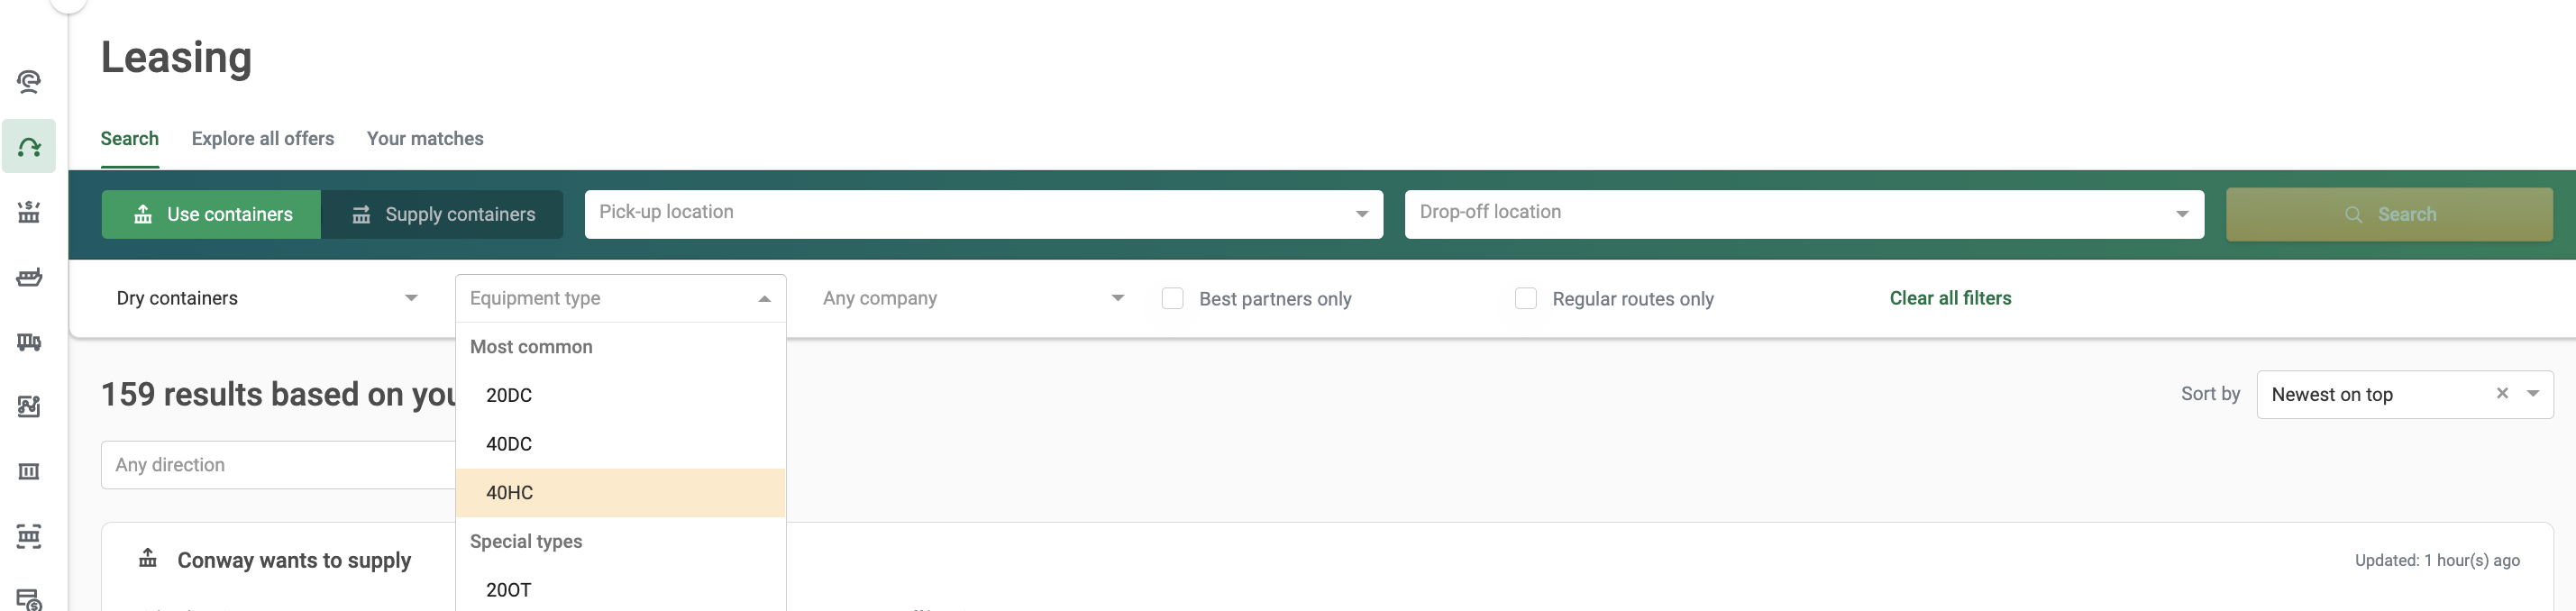This screenshot has width=2576, height=611.
Task: Open the Dry containers dropdown
Action: [266, 299]
